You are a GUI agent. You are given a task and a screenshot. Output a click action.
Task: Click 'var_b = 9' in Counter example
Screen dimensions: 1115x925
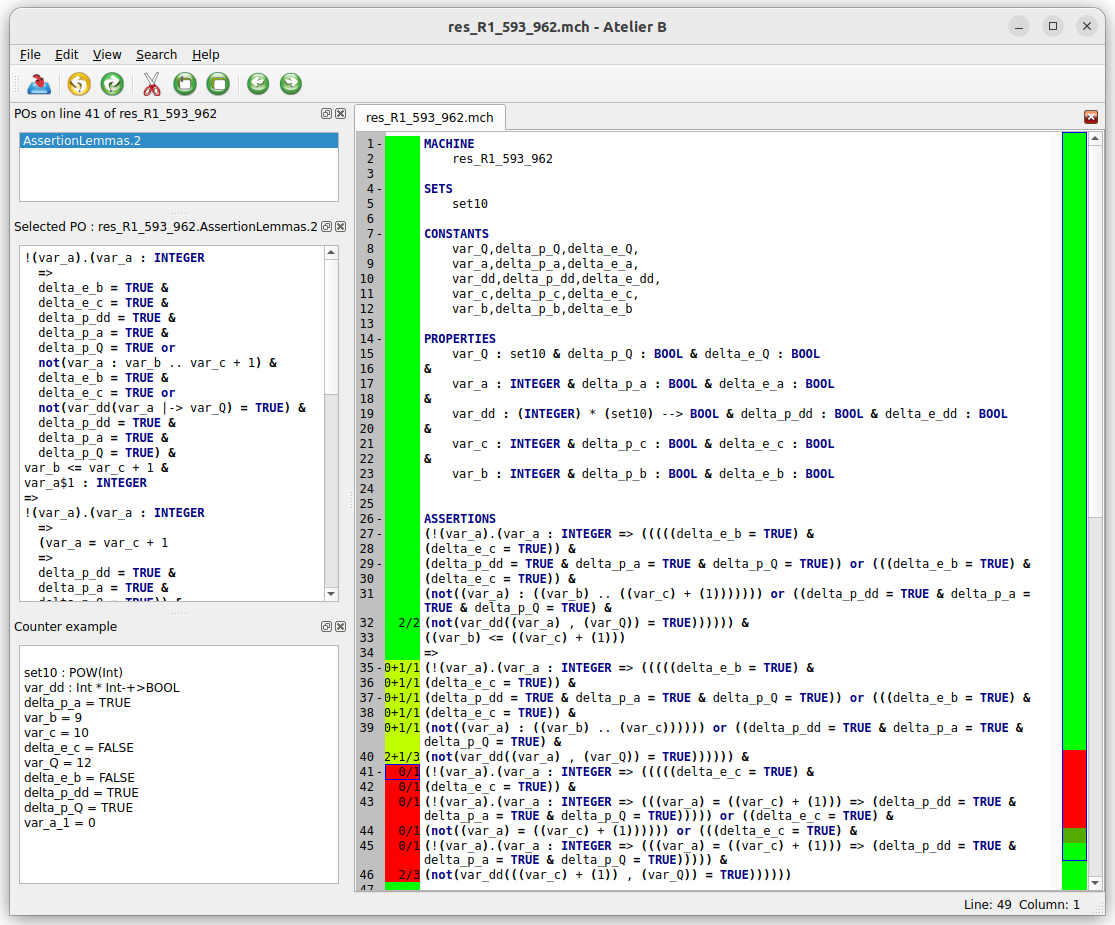click(53, 718)
